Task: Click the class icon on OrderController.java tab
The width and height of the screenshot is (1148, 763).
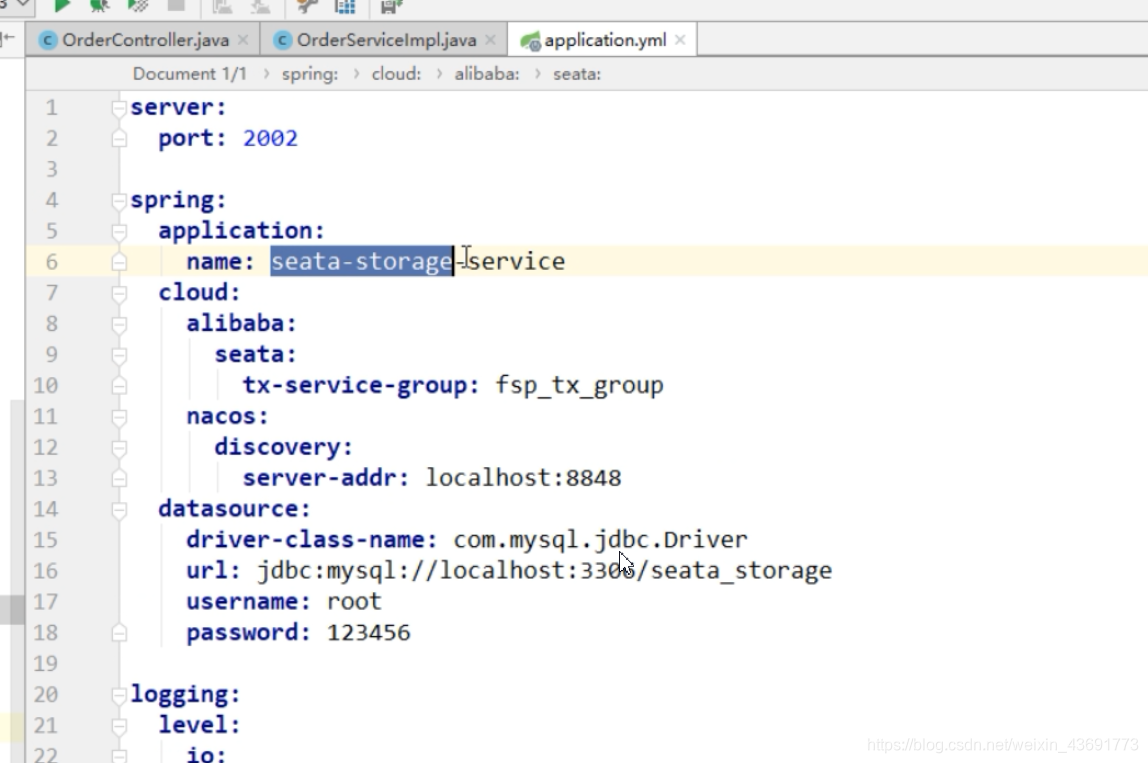Action: coord(48,40)
